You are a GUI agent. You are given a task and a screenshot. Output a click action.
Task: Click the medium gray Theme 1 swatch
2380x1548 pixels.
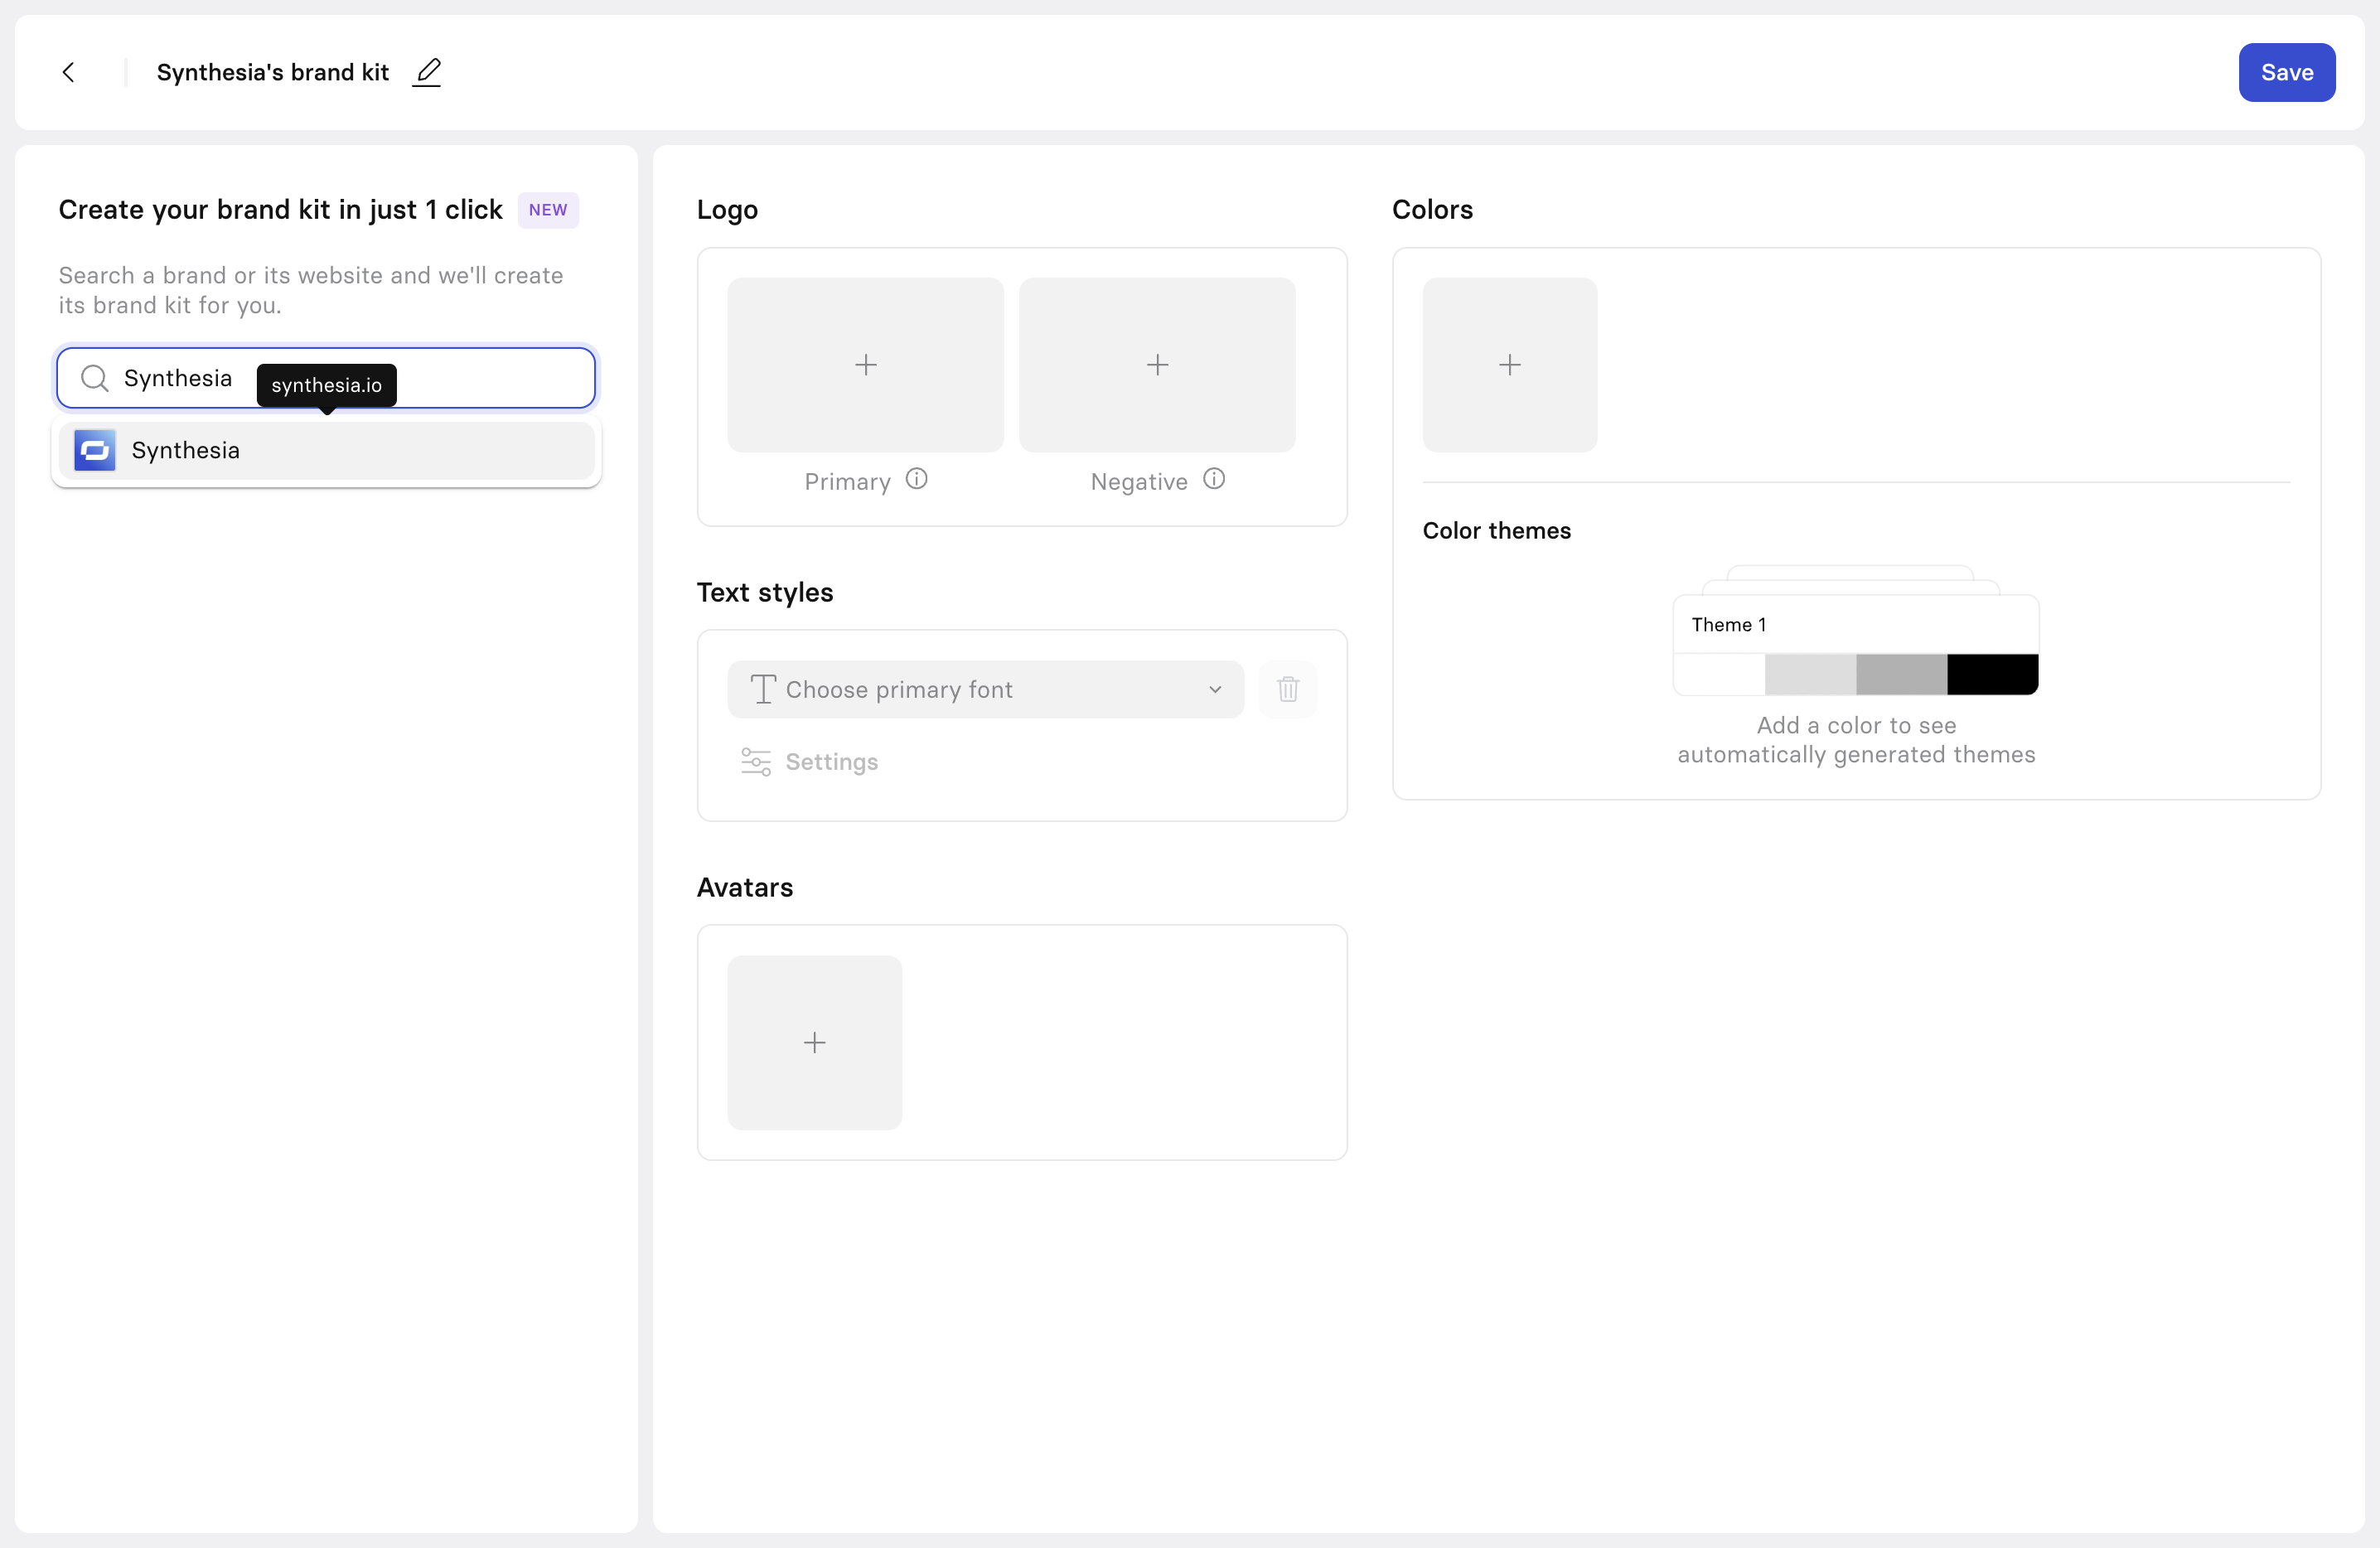pyautogui.click(x=1901, y=674)
